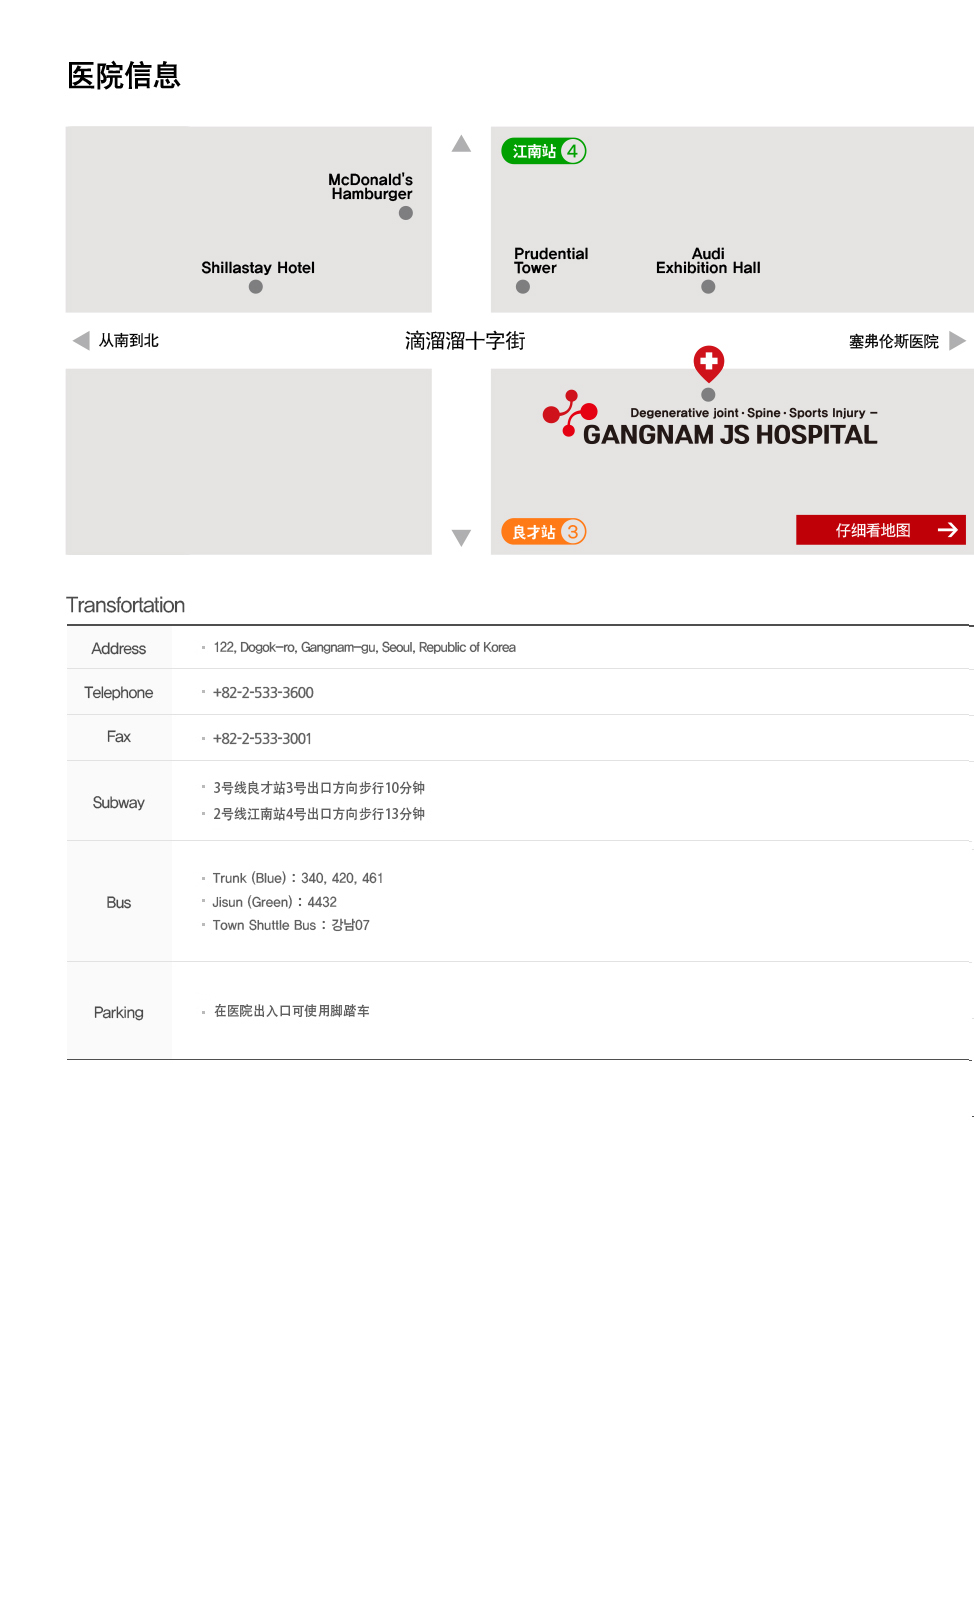Click the address 122, Dogok-ro text
Viewport: 974px width, 1610px height.
[x=364, y=648]
